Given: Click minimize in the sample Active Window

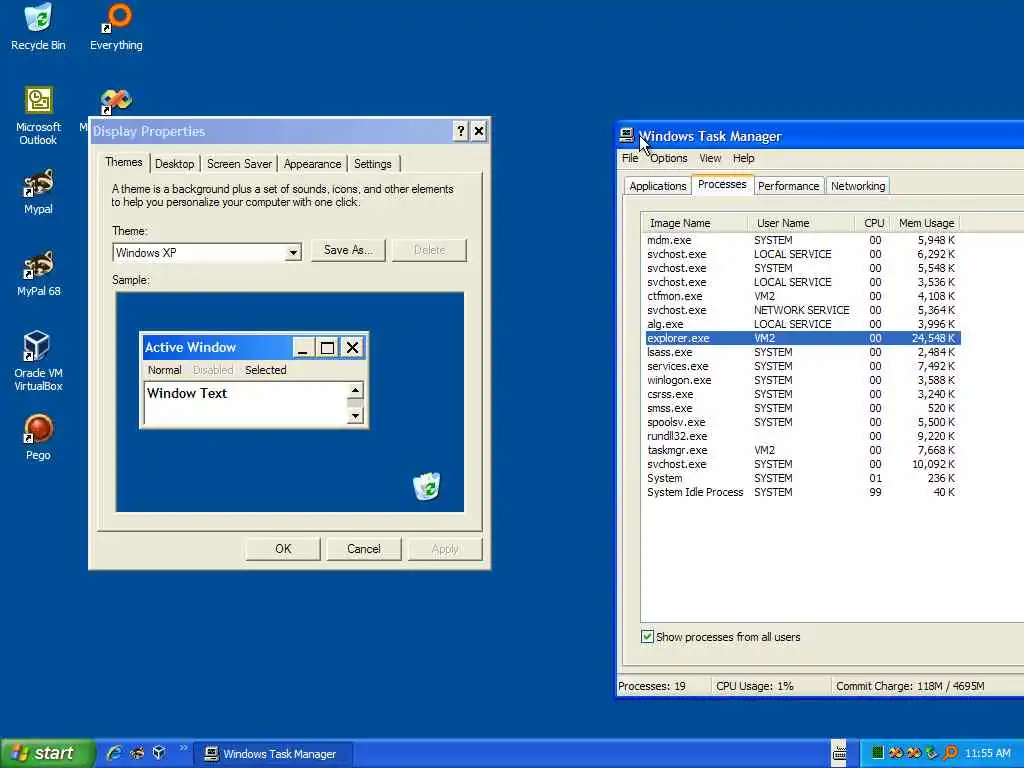Looking at the screenshot, I should (303, 347).
